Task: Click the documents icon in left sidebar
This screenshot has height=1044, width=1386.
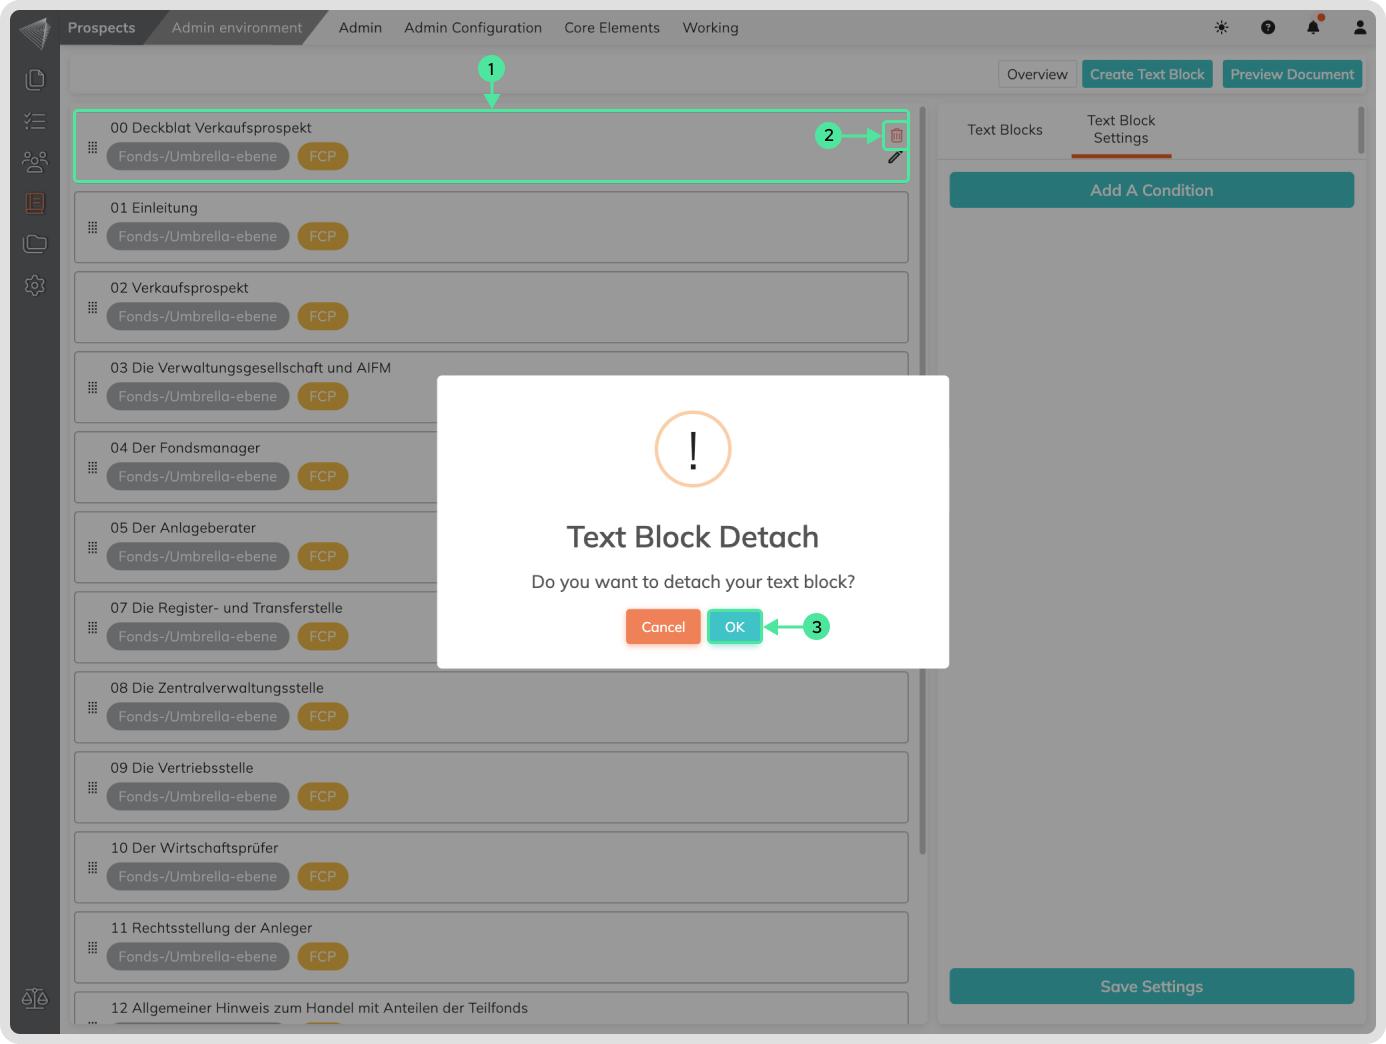Action: (35, 79)
